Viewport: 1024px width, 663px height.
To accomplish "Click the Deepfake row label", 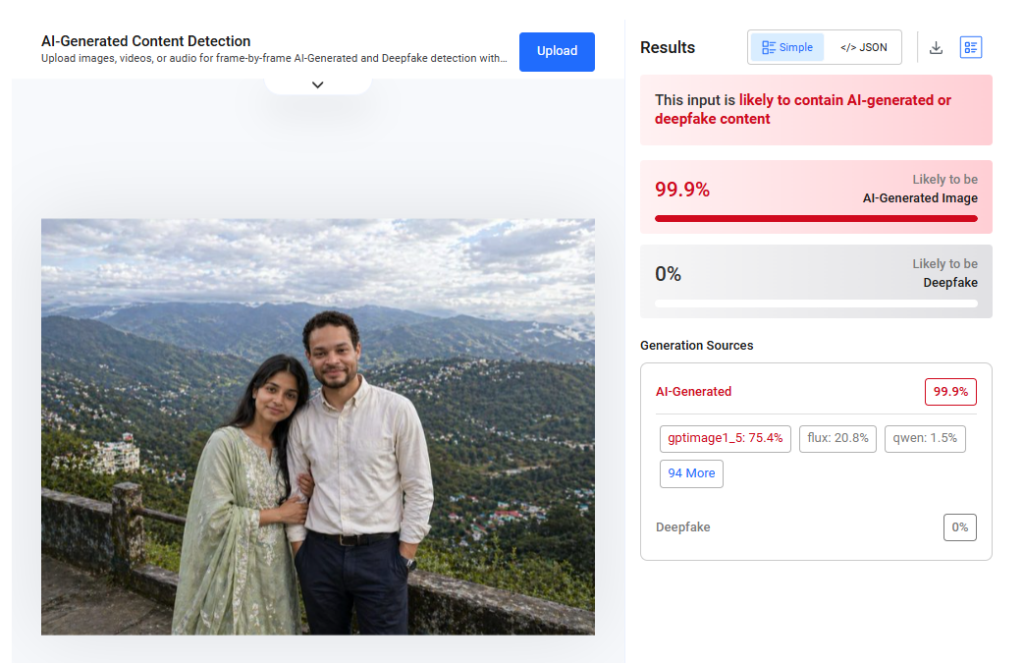I will tap(683, 527).
